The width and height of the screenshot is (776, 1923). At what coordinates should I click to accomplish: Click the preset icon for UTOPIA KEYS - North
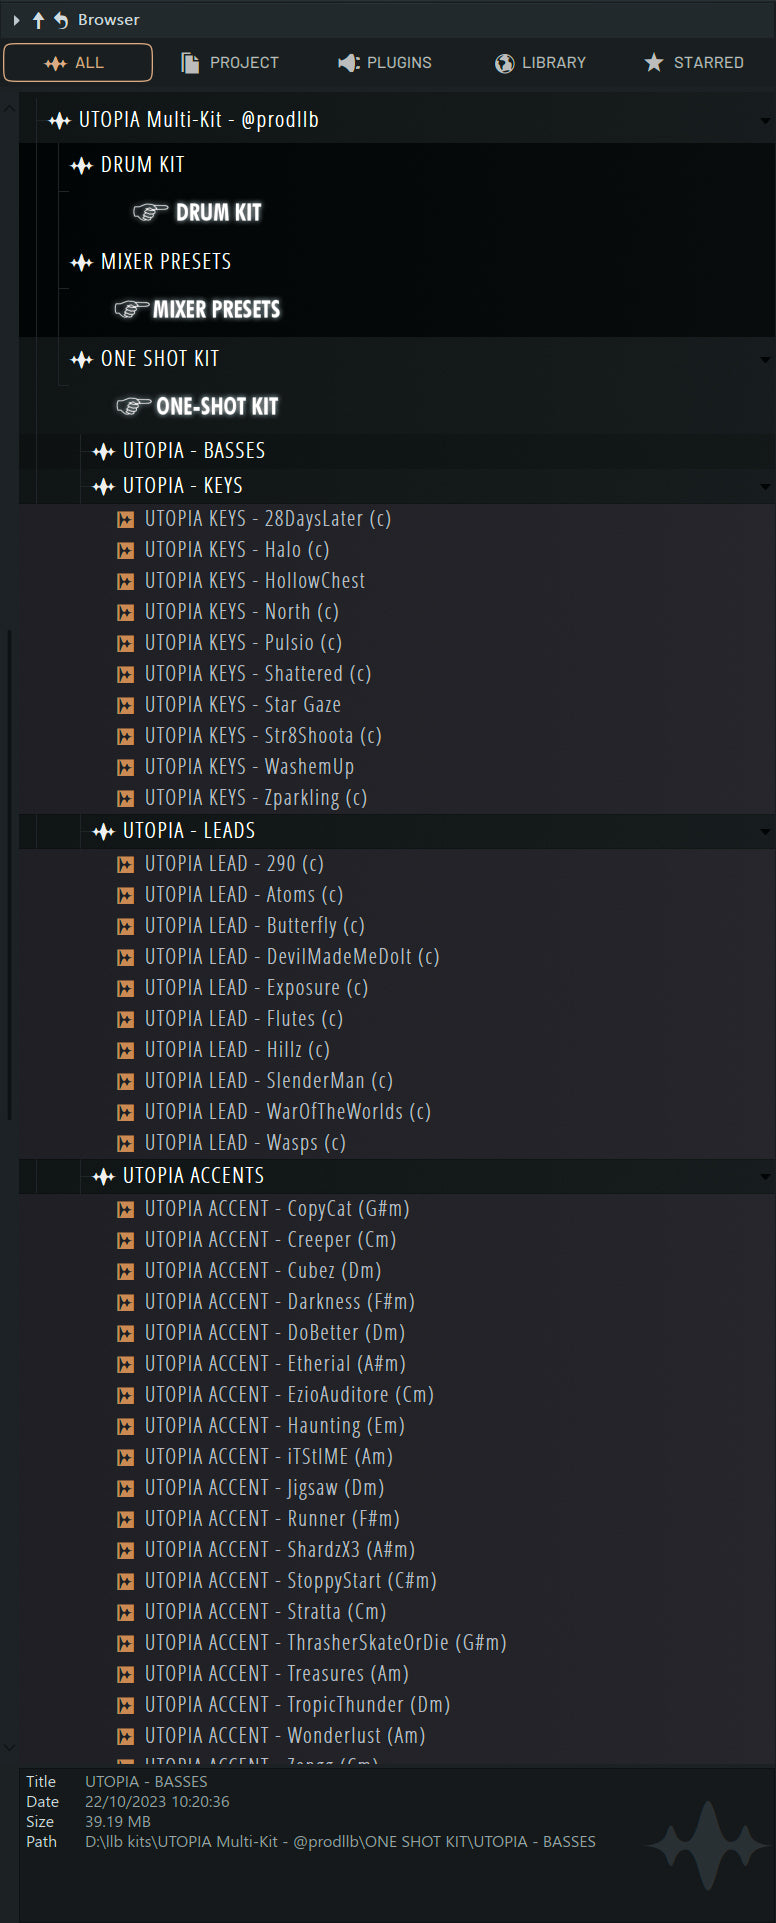coord(126,613)
